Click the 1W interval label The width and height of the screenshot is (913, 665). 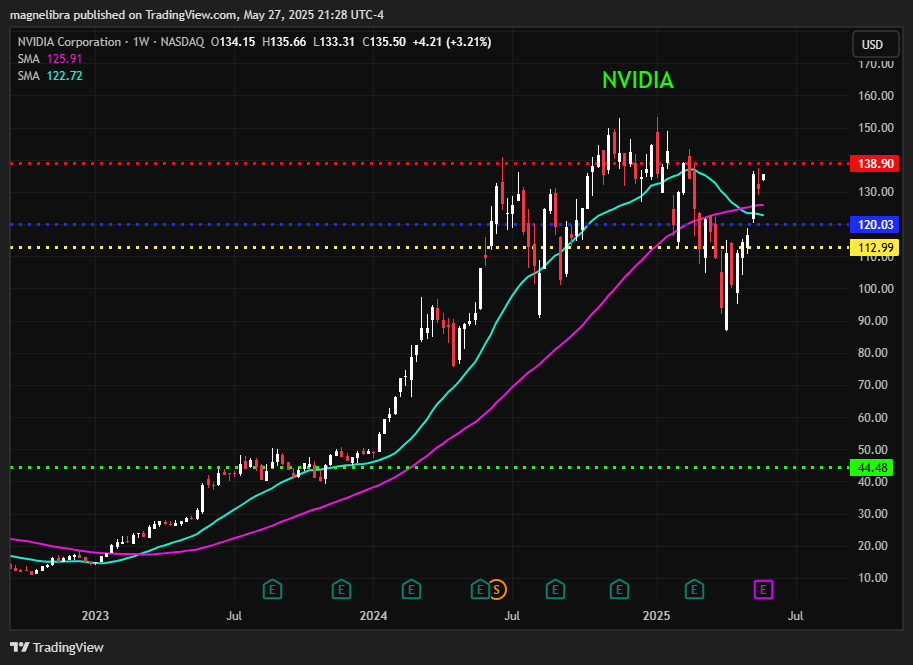(141, 42)
